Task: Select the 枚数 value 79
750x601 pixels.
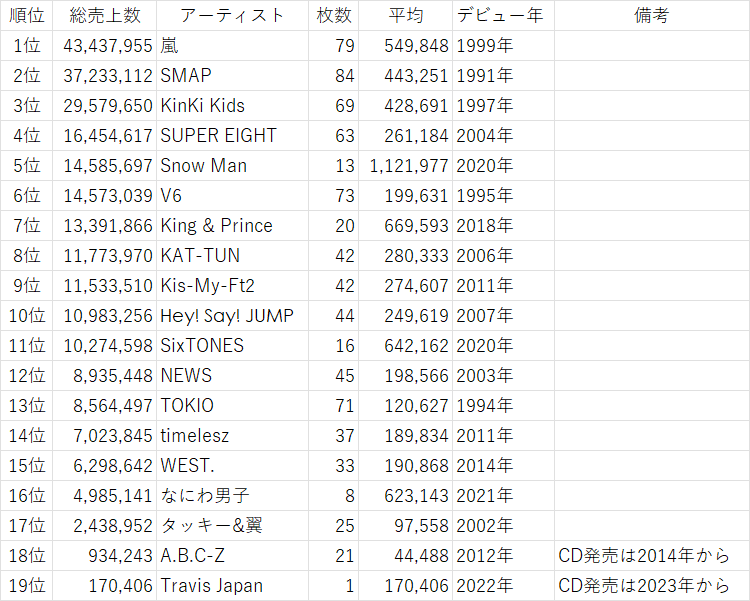Action: [333, 45]
